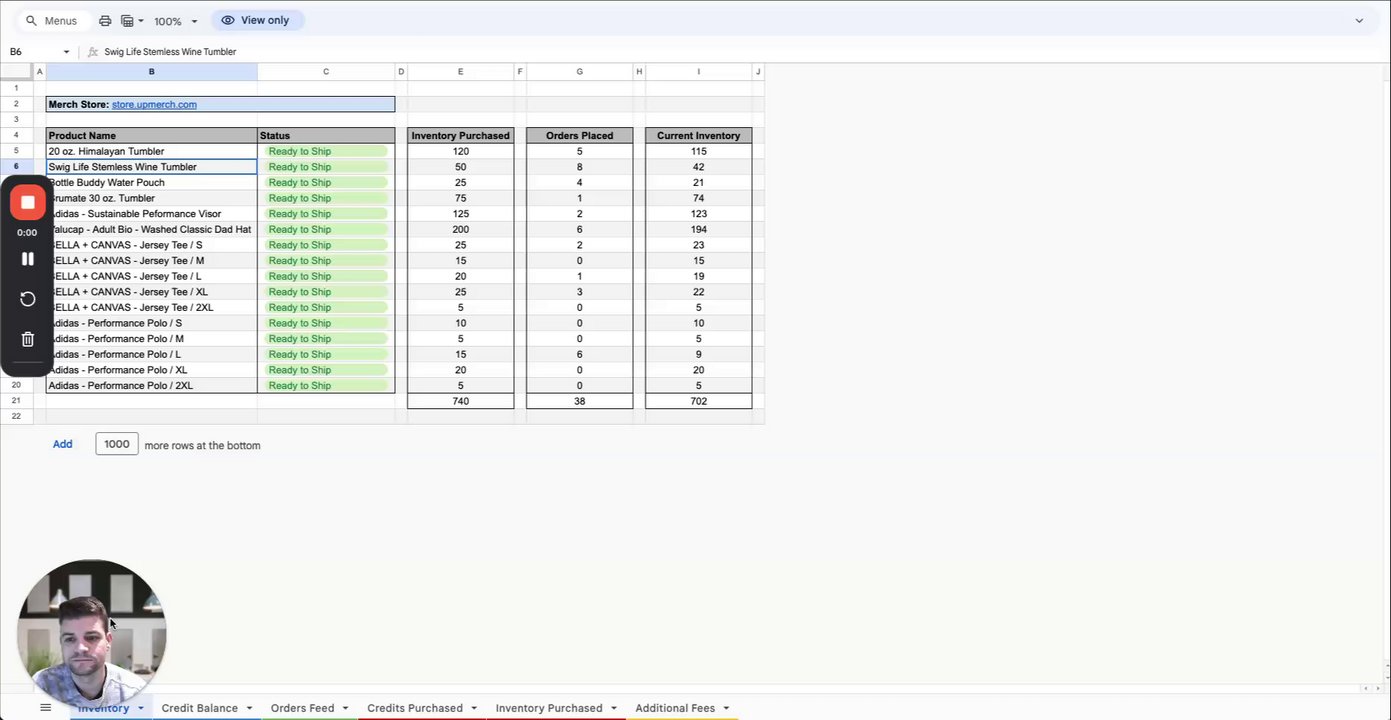This screenshot has width=1391, height=720.
Task: Open the store.upmerch.com link
Action: tap(154, 104)
